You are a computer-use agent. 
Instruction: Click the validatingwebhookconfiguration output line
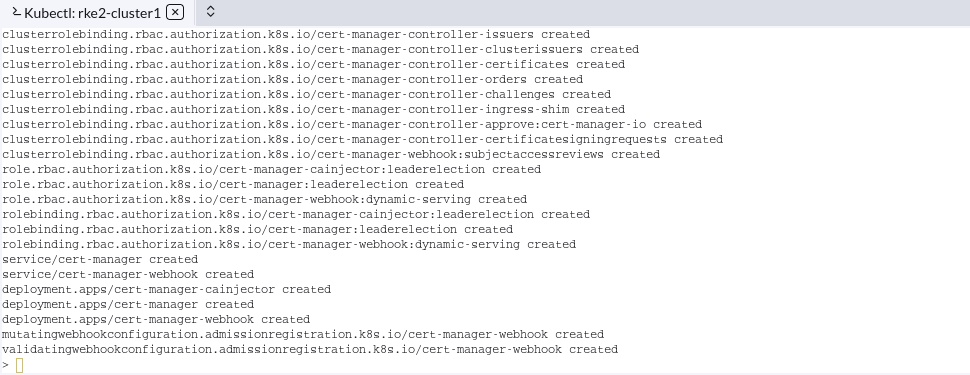tap(310, 350)
